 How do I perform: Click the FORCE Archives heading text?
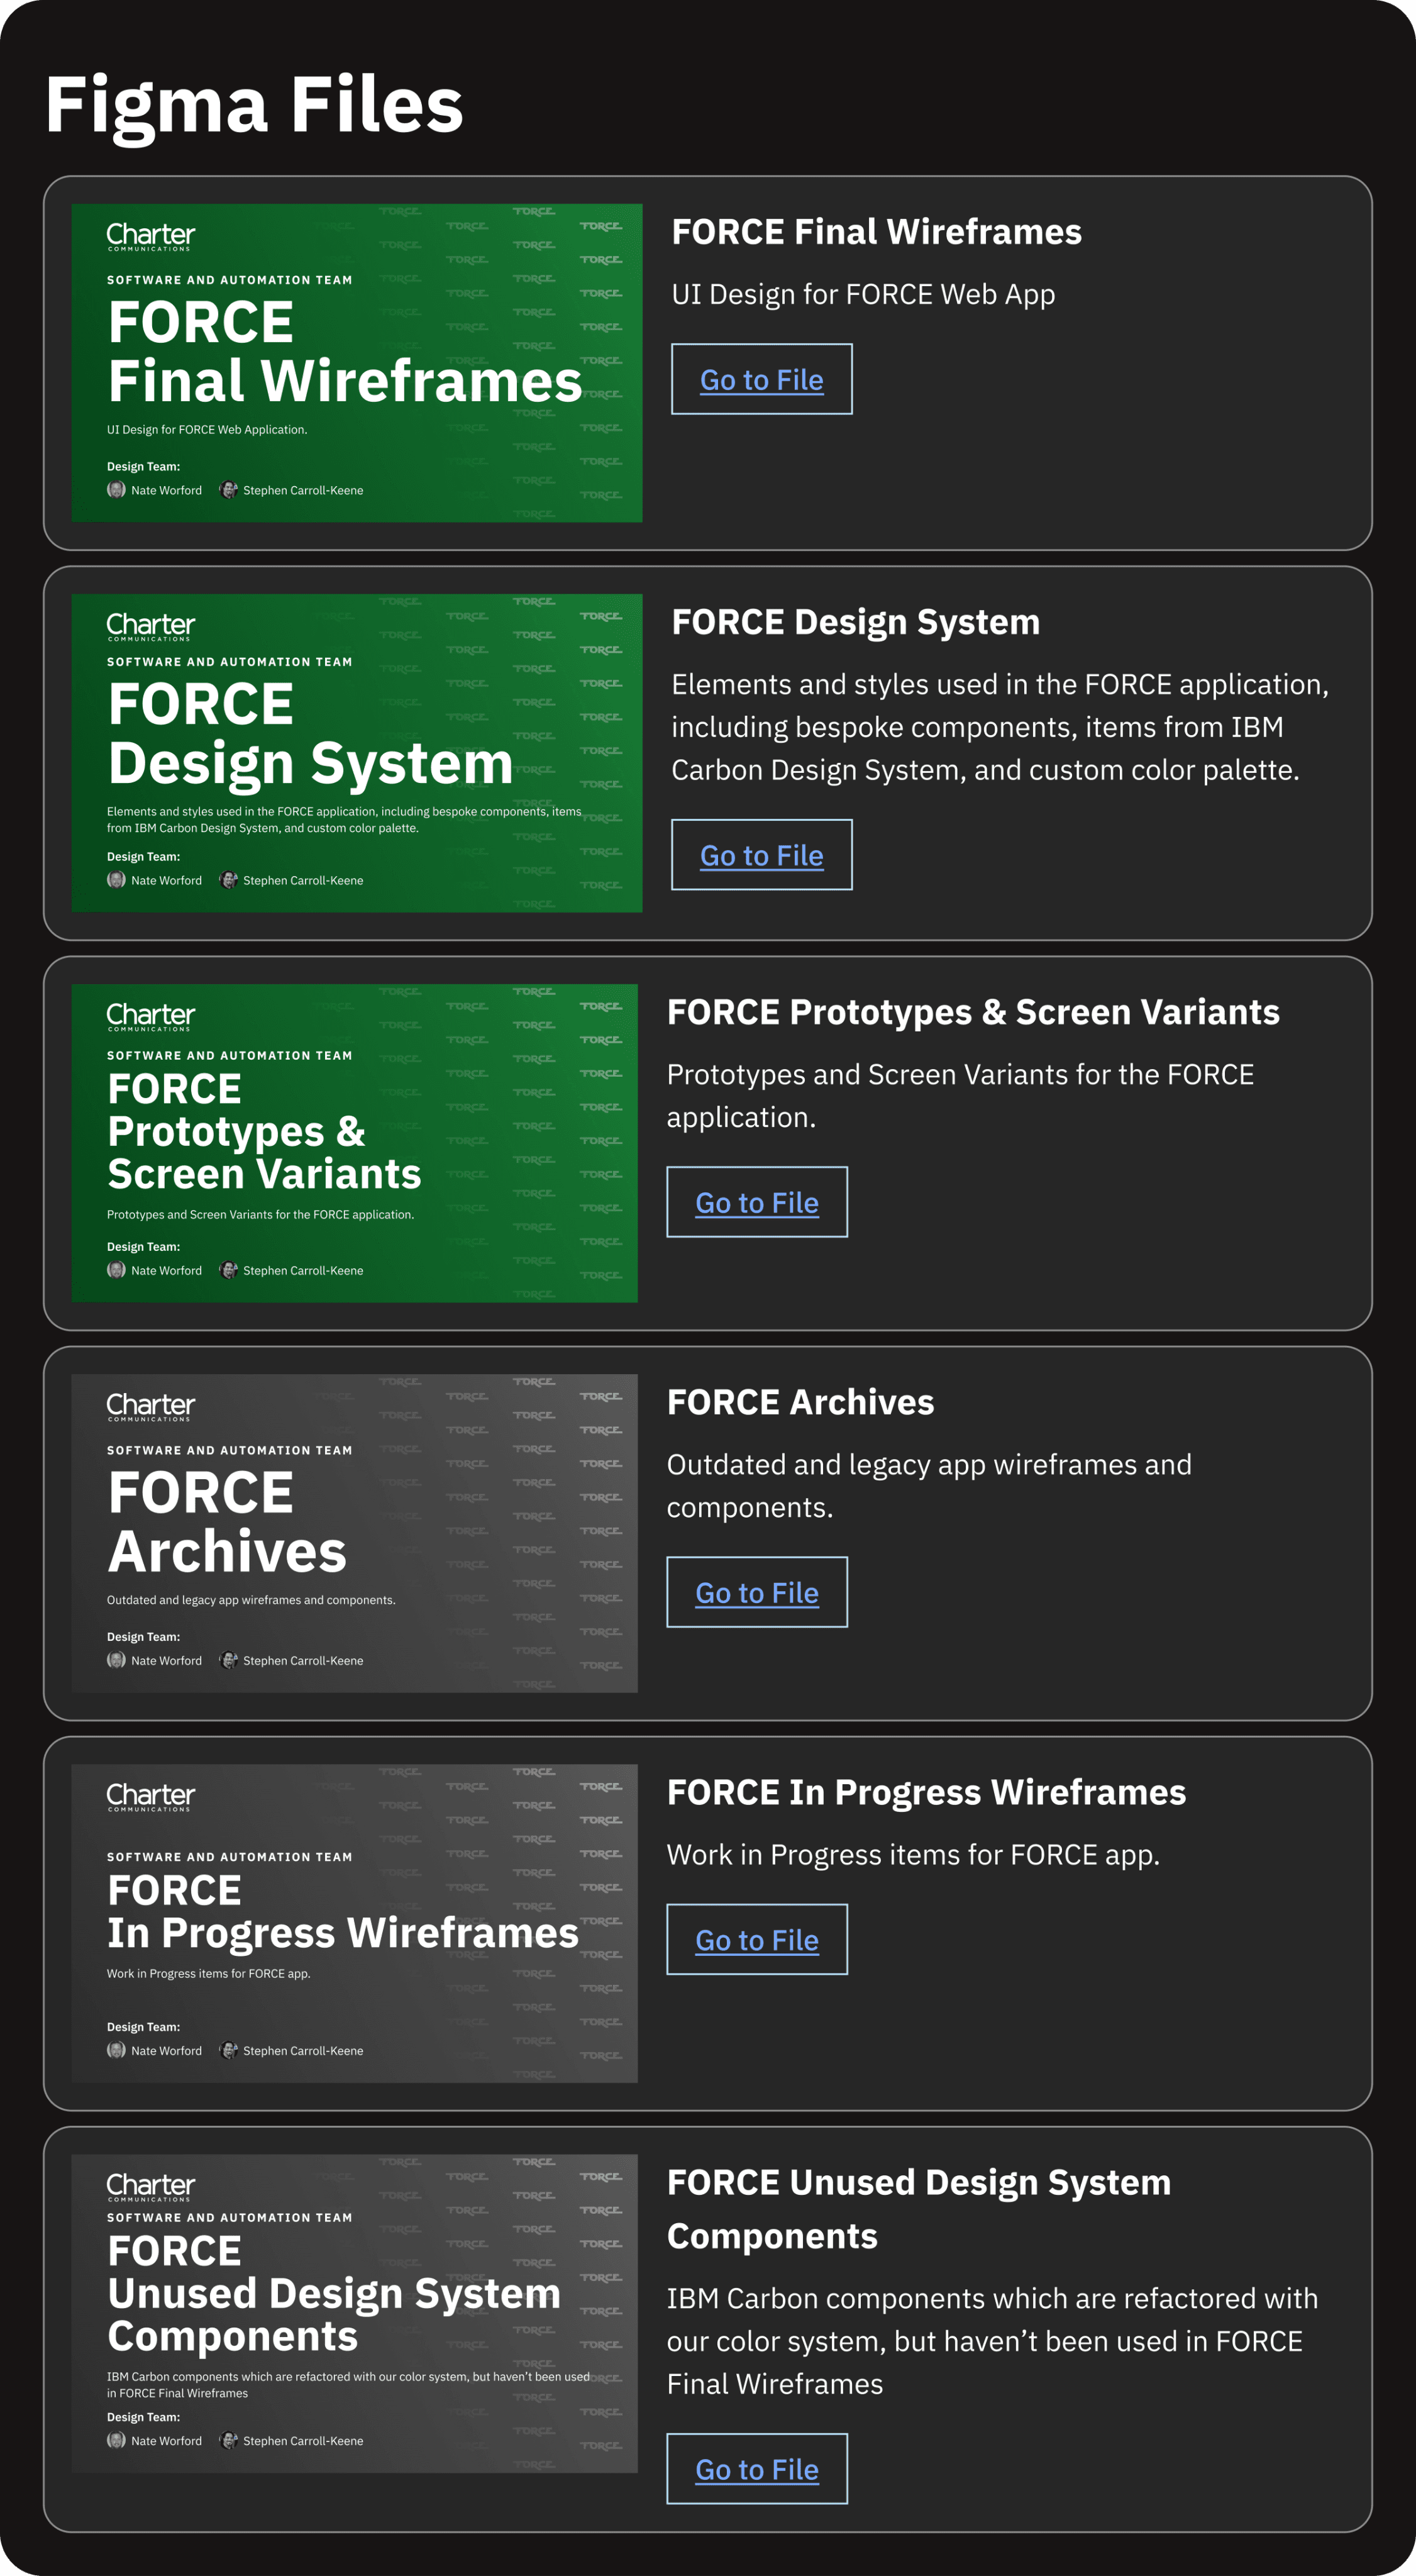pyautogui.click(x=800, y=1402)
